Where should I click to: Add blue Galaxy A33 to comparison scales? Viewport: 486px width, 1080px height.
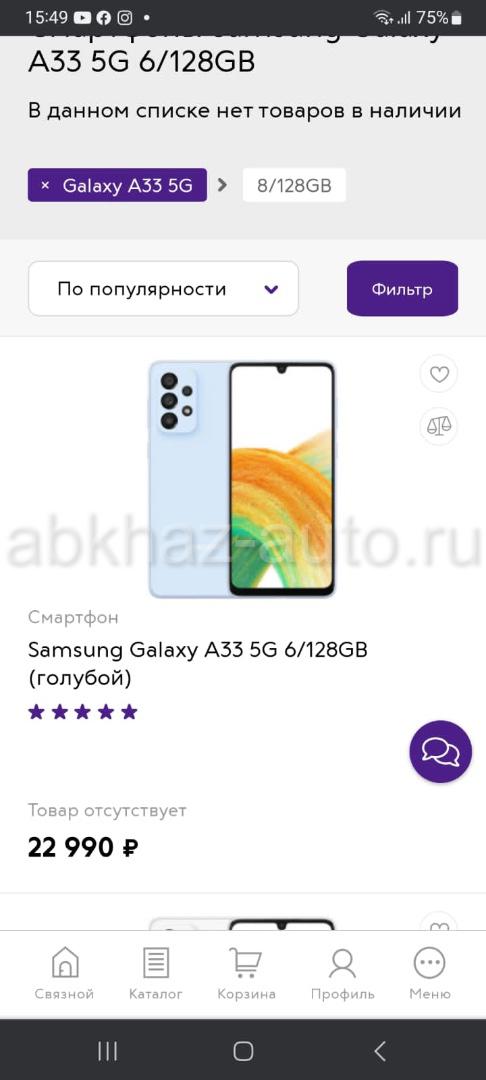pyautogui.click(x=439, y=425)
